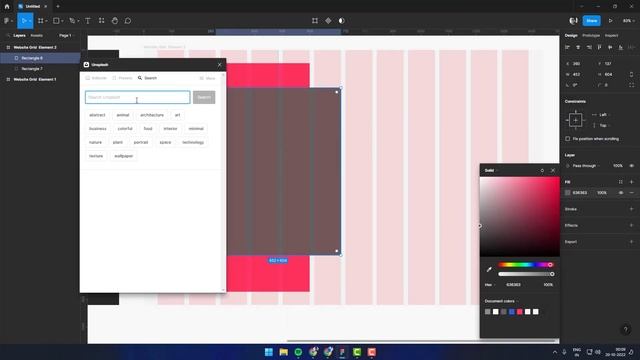Switch to the Inspect tab
Image resolution: width=640 pixels, height=360 pixels.
pyautogui.click(x=611, y=36)
